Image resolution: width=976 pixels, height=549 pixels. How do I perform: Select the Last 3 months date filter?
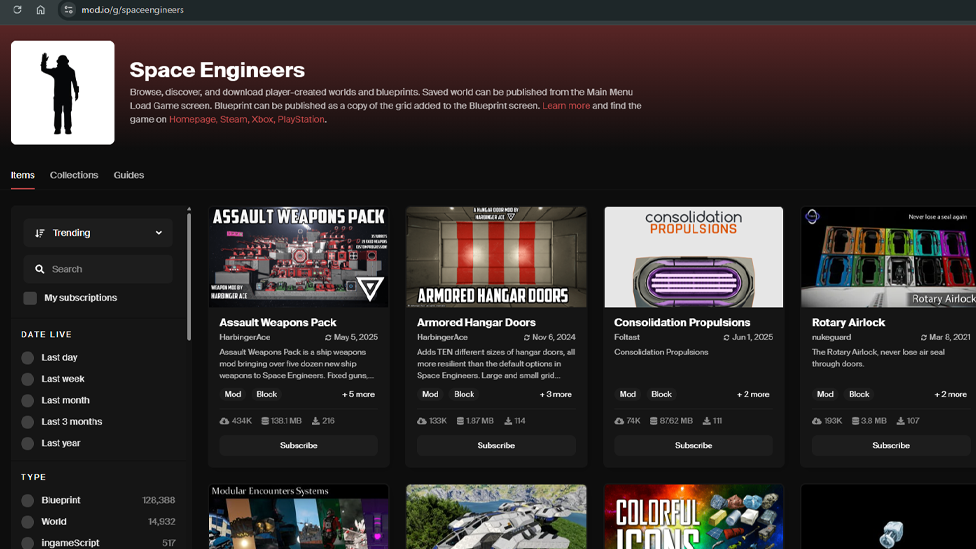click(27, 422)
